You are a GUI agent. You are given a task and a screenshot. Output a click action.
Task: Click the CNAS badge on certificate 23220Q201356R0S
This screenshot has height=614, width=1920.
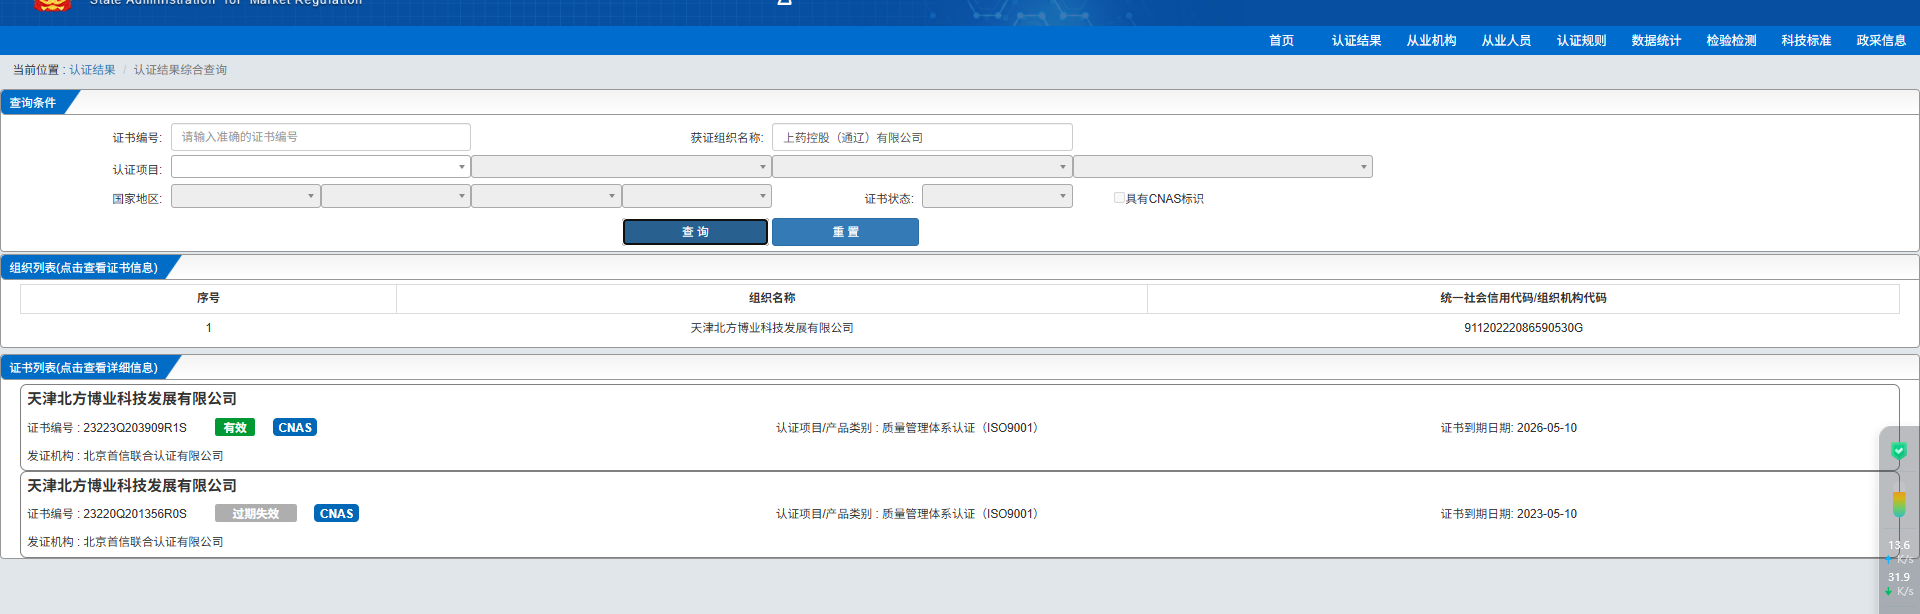[x=336, y=513]
